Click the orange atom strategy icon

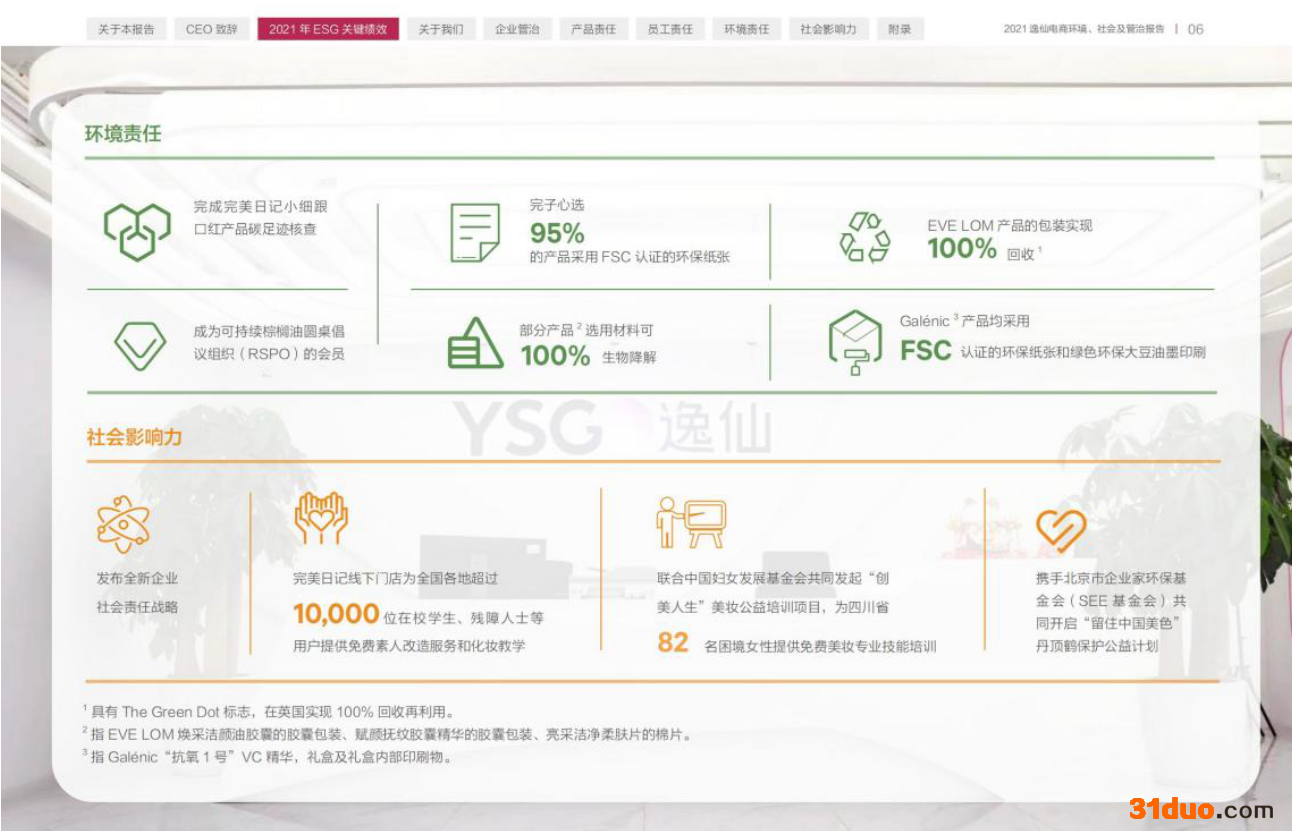point(123,524)
